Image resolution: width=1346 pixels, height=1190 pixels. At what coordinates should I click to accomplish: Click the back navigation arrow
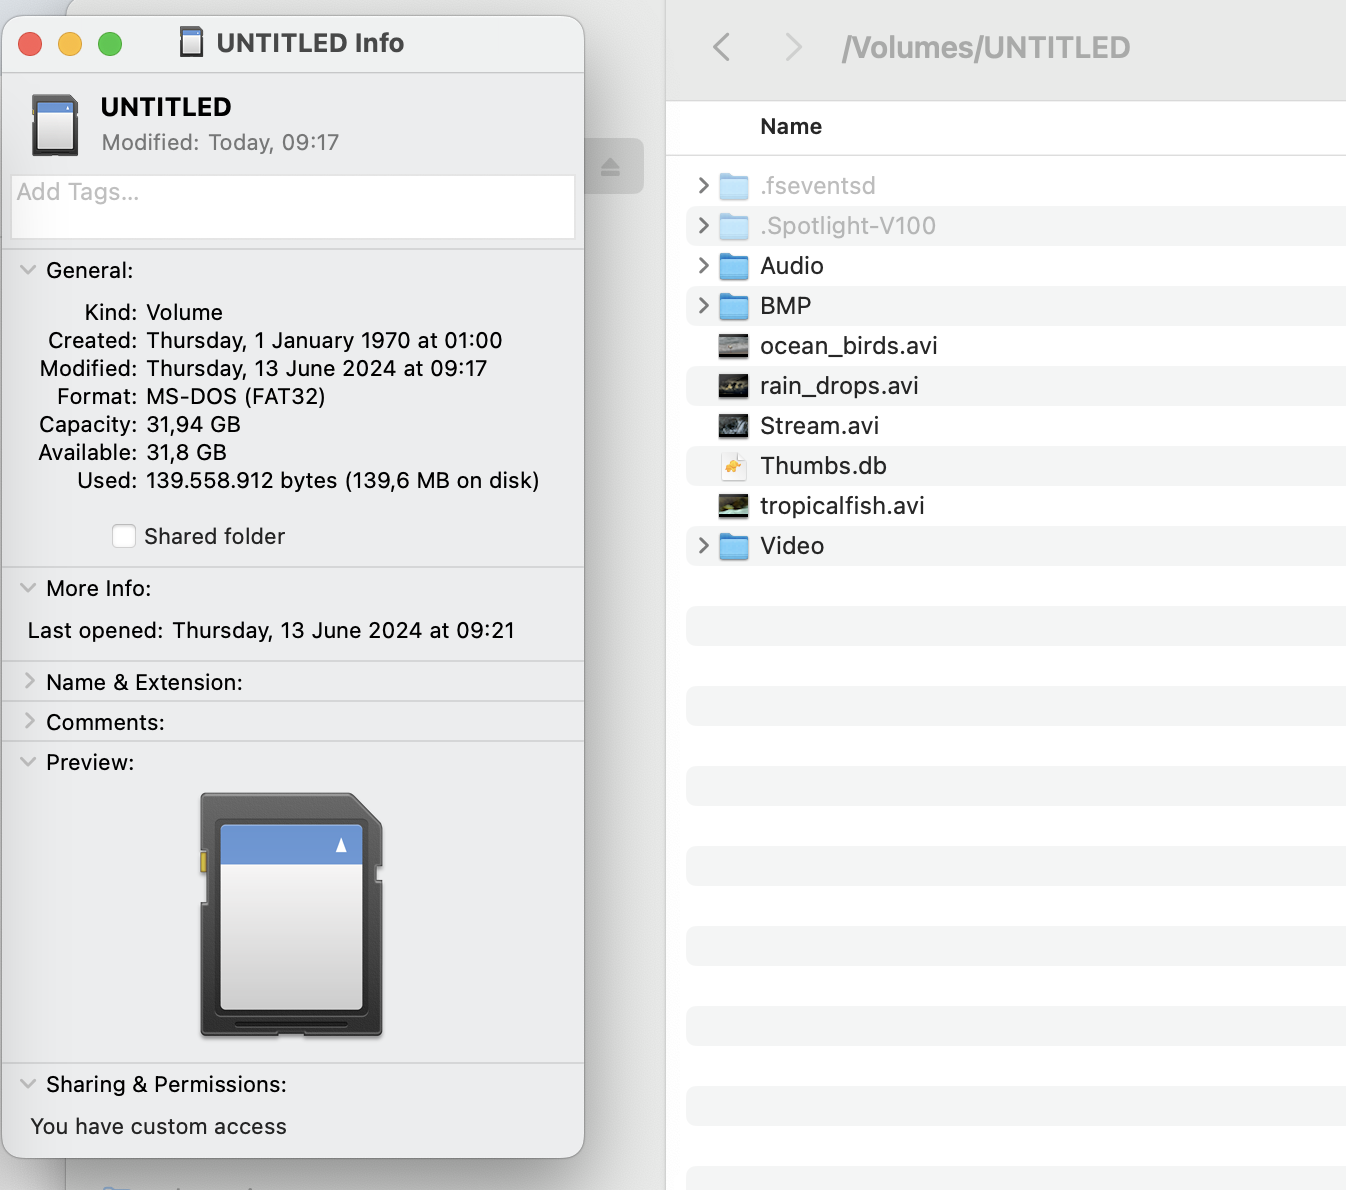tap(722, 47)
